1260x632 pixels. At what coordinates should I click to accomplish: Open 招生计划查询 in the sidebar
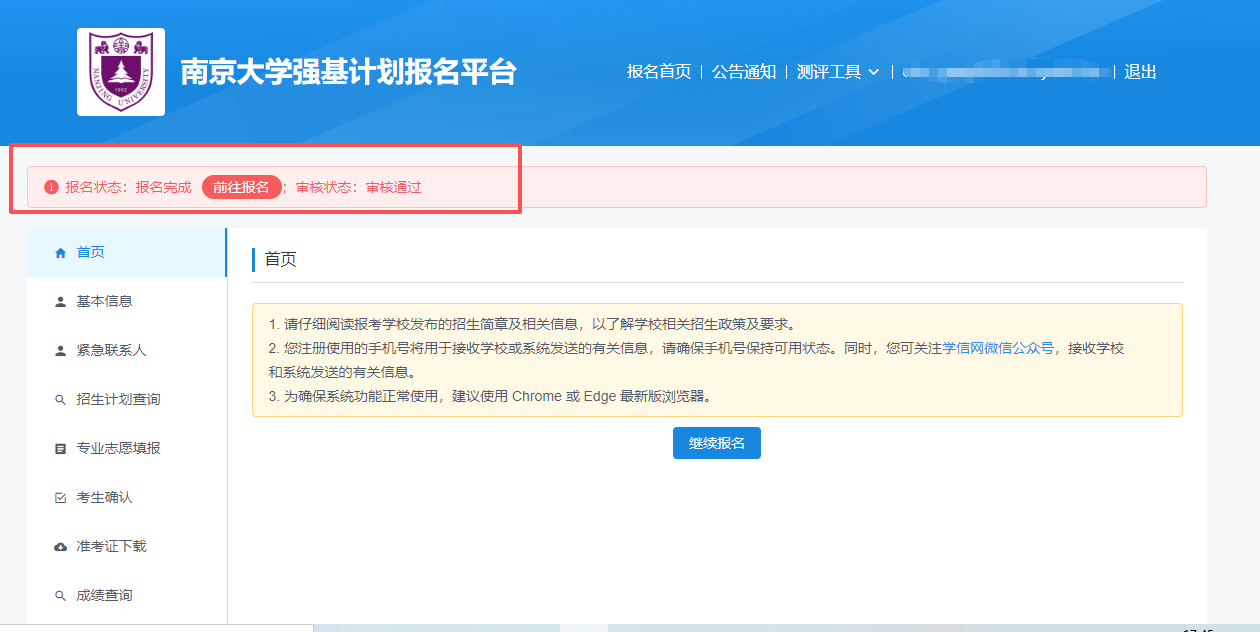pos(127,399)
